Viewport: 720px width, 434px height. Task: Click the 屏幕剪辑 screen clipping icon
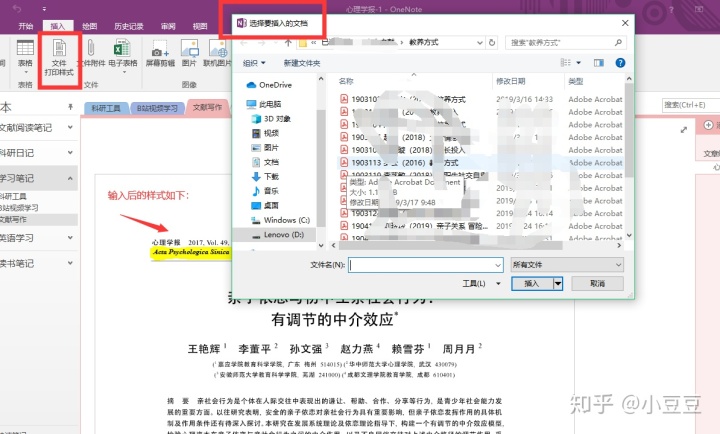click(160, 50)
